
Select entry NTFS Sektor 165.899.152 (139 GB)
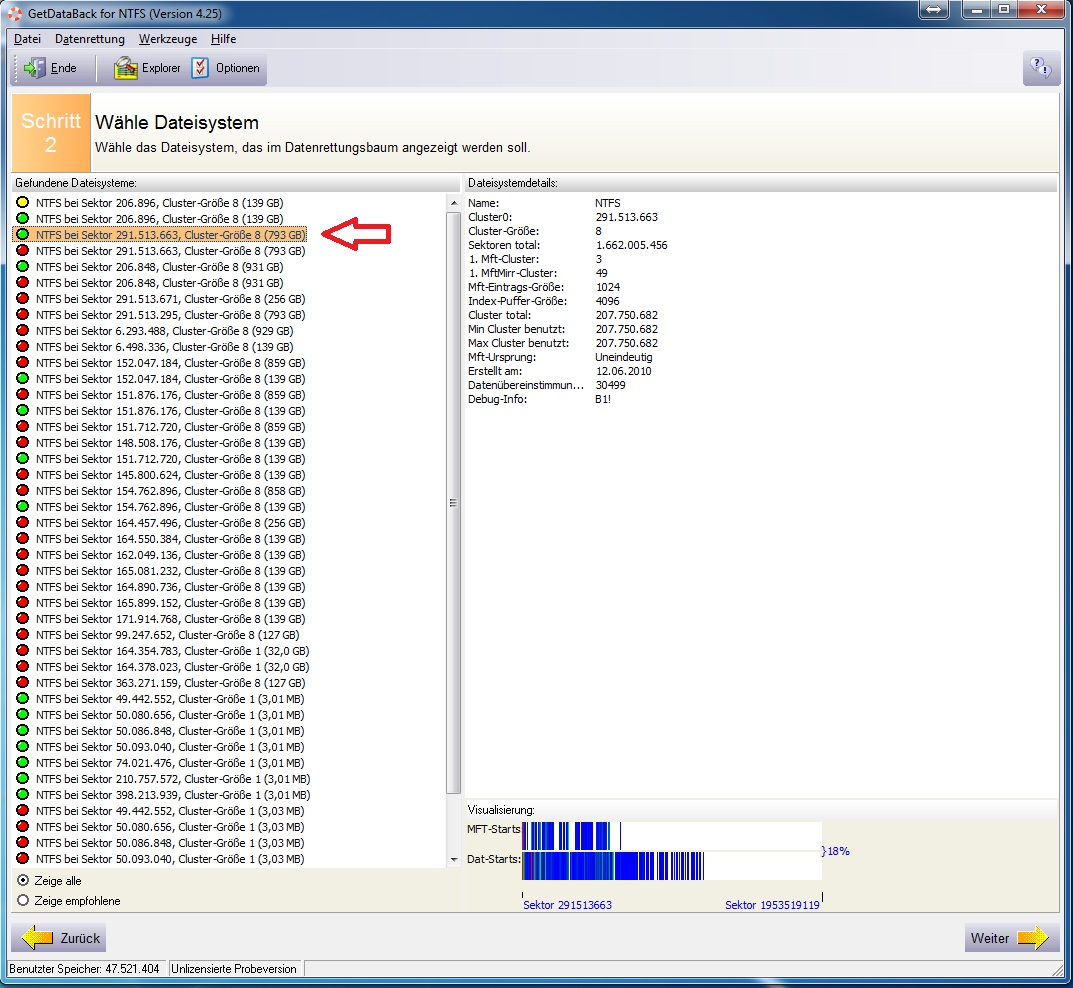click(159, 603)
